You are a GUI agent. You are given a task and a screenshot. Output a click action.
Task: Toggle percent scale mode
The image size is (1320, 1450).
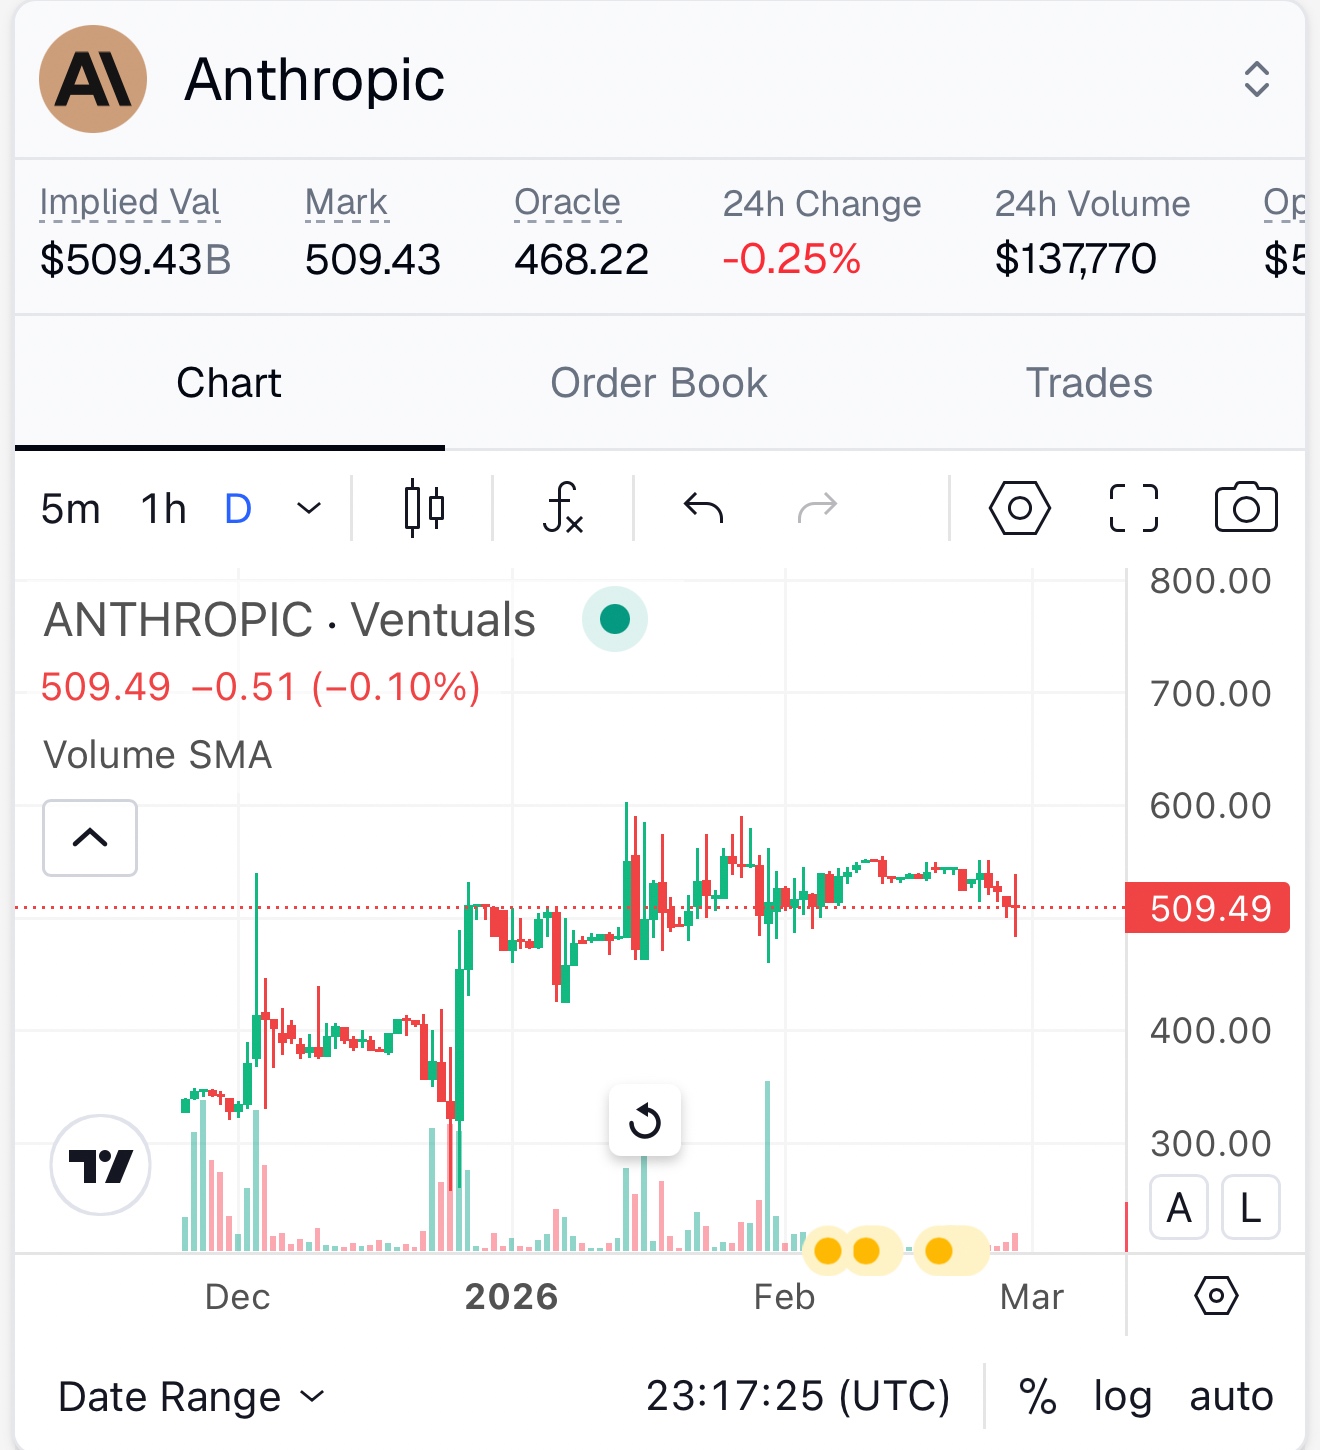point(1037,1396)
